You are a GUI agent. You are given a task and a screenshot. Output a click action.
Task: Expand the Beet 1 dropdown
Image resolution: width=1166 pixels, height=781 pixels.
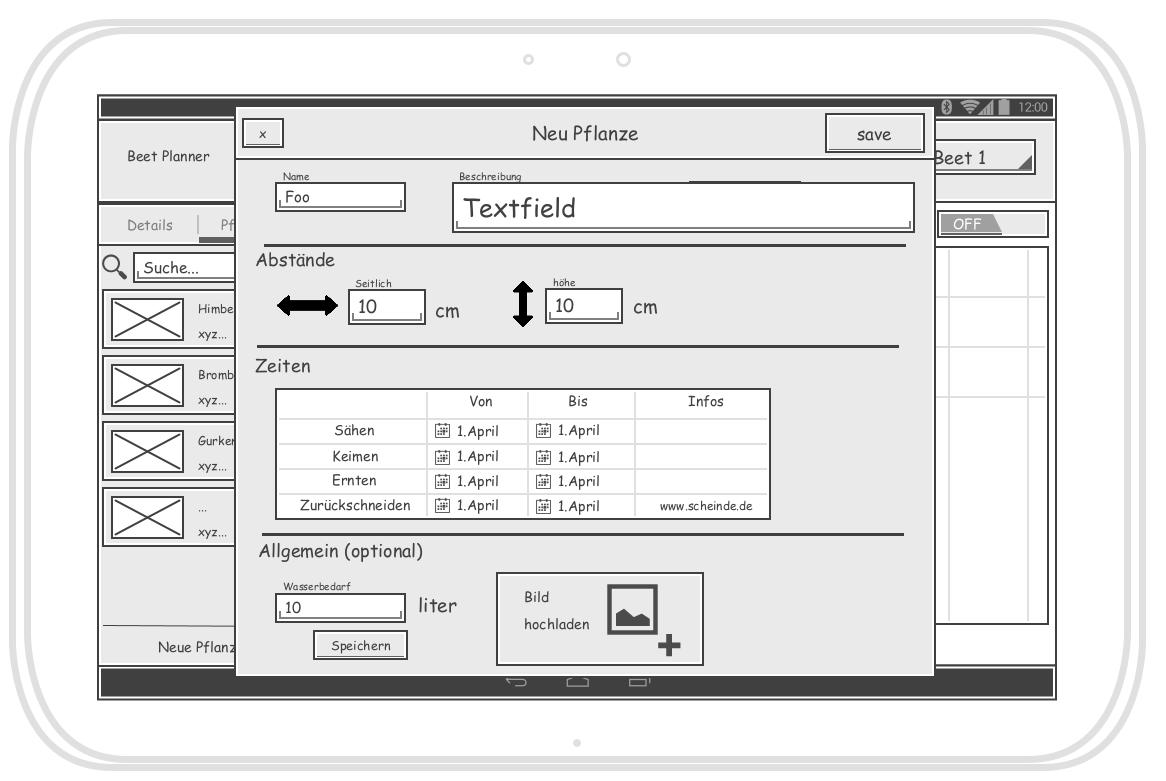983,159
